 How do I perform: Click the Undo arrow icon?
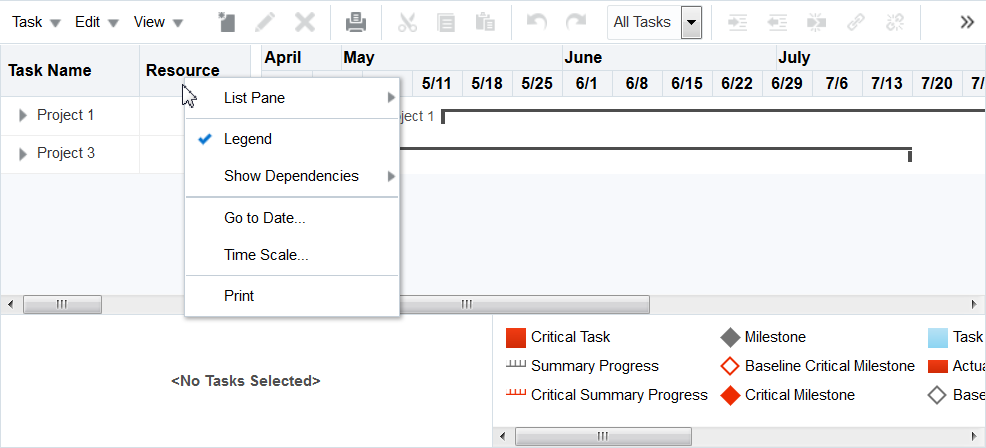coord(536,22)
